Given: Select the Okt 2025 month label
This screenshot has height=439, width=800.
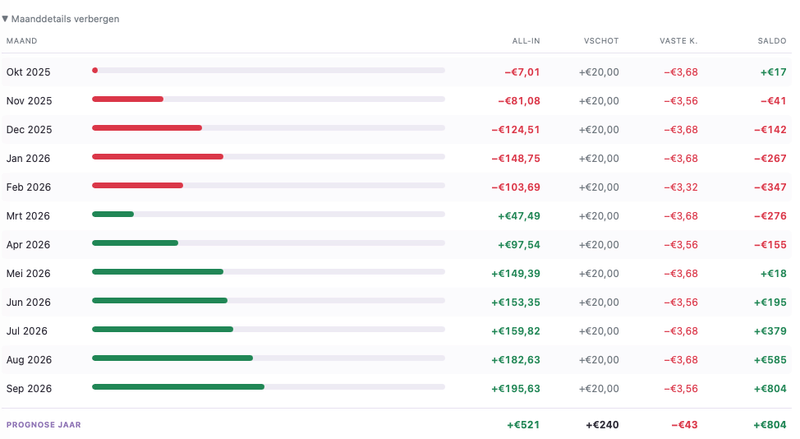Looking at the screenshot, I should coord(28,72).
